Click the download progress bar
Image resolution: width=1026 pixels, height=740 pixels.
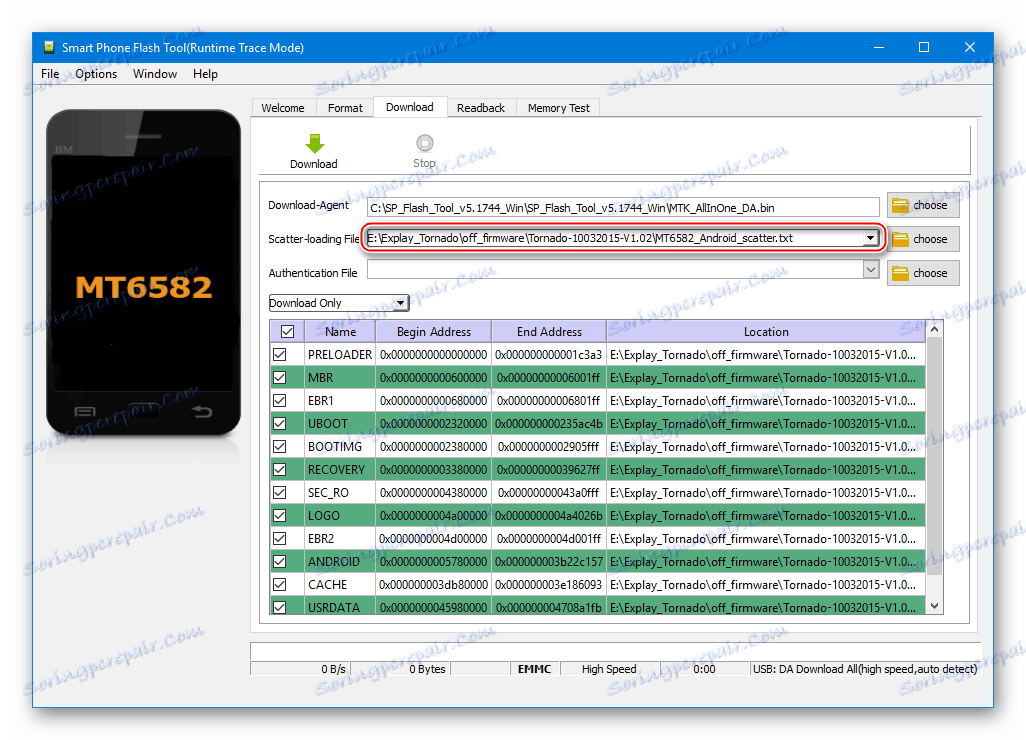pyautogui.click(x=615, y=651)
